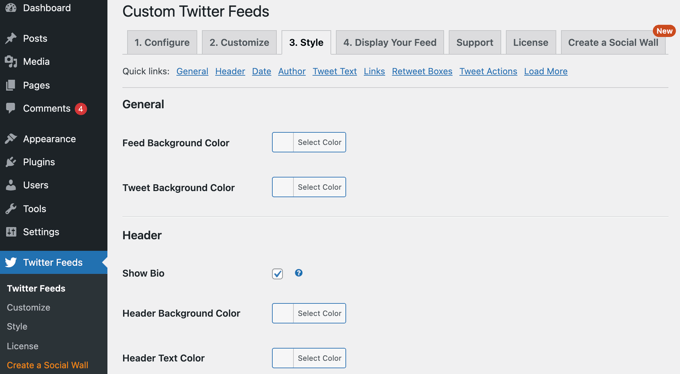Click Header Text Color swatch
The height and width of the screenshot is (374, 680).
283,358
